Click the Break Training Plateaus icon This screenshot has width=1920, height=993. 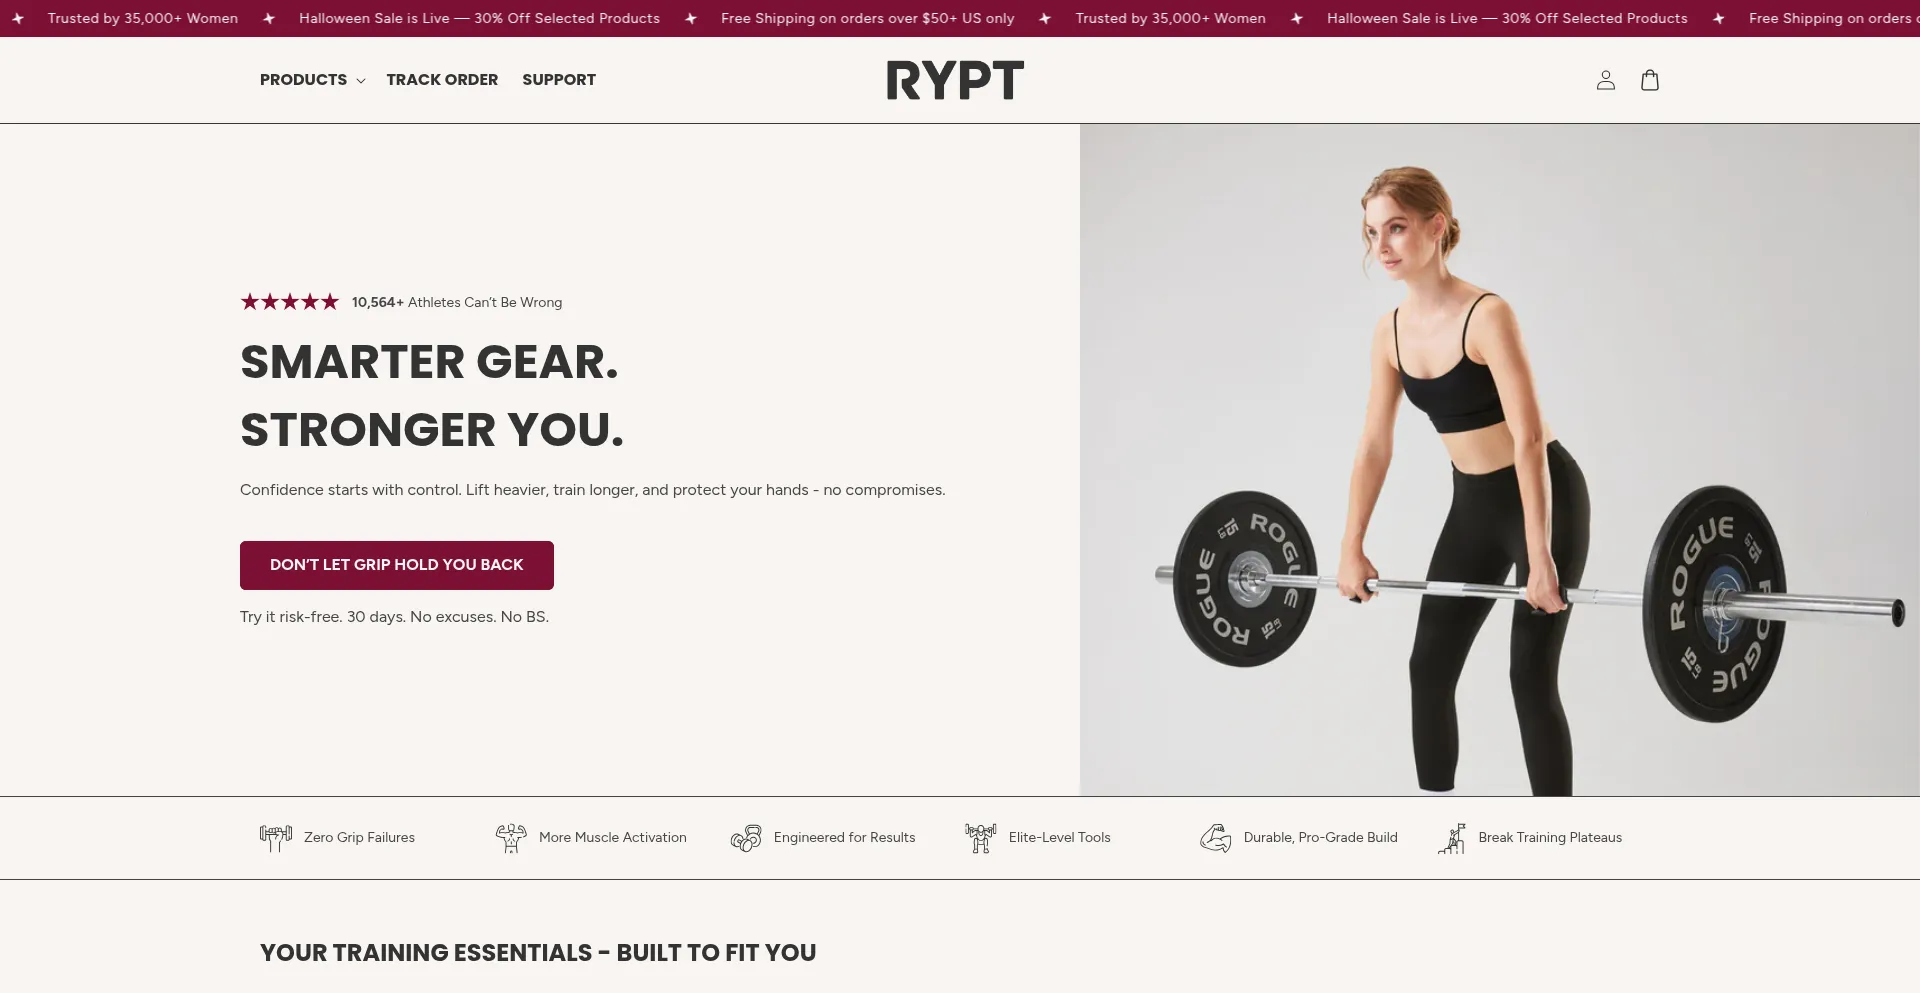click(1451, 838)
